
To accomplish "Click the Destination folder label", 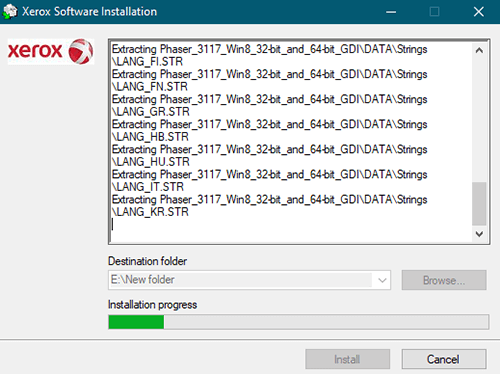I will [x=147, y=261].
